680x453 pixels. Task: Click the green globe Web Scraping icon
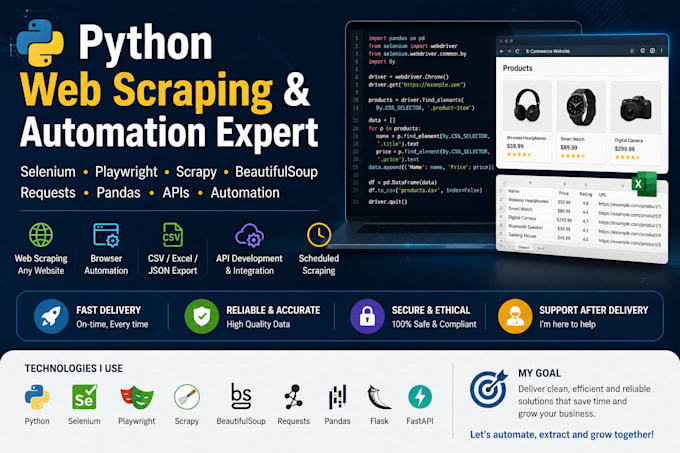(41, 235)
